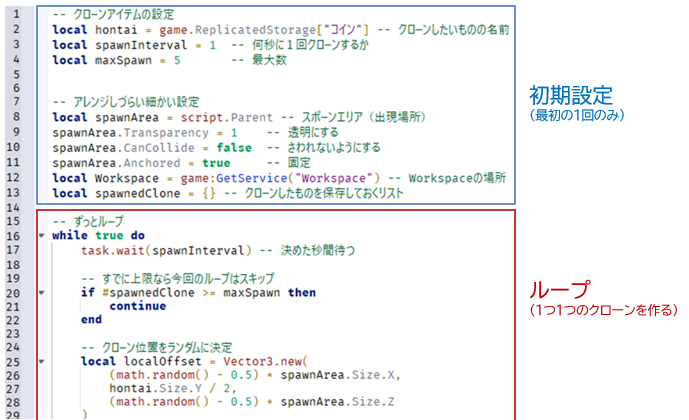This screenshot has width=689, height=420.
Task: Click script.Parent on line 8
Action: click(227, 117)
